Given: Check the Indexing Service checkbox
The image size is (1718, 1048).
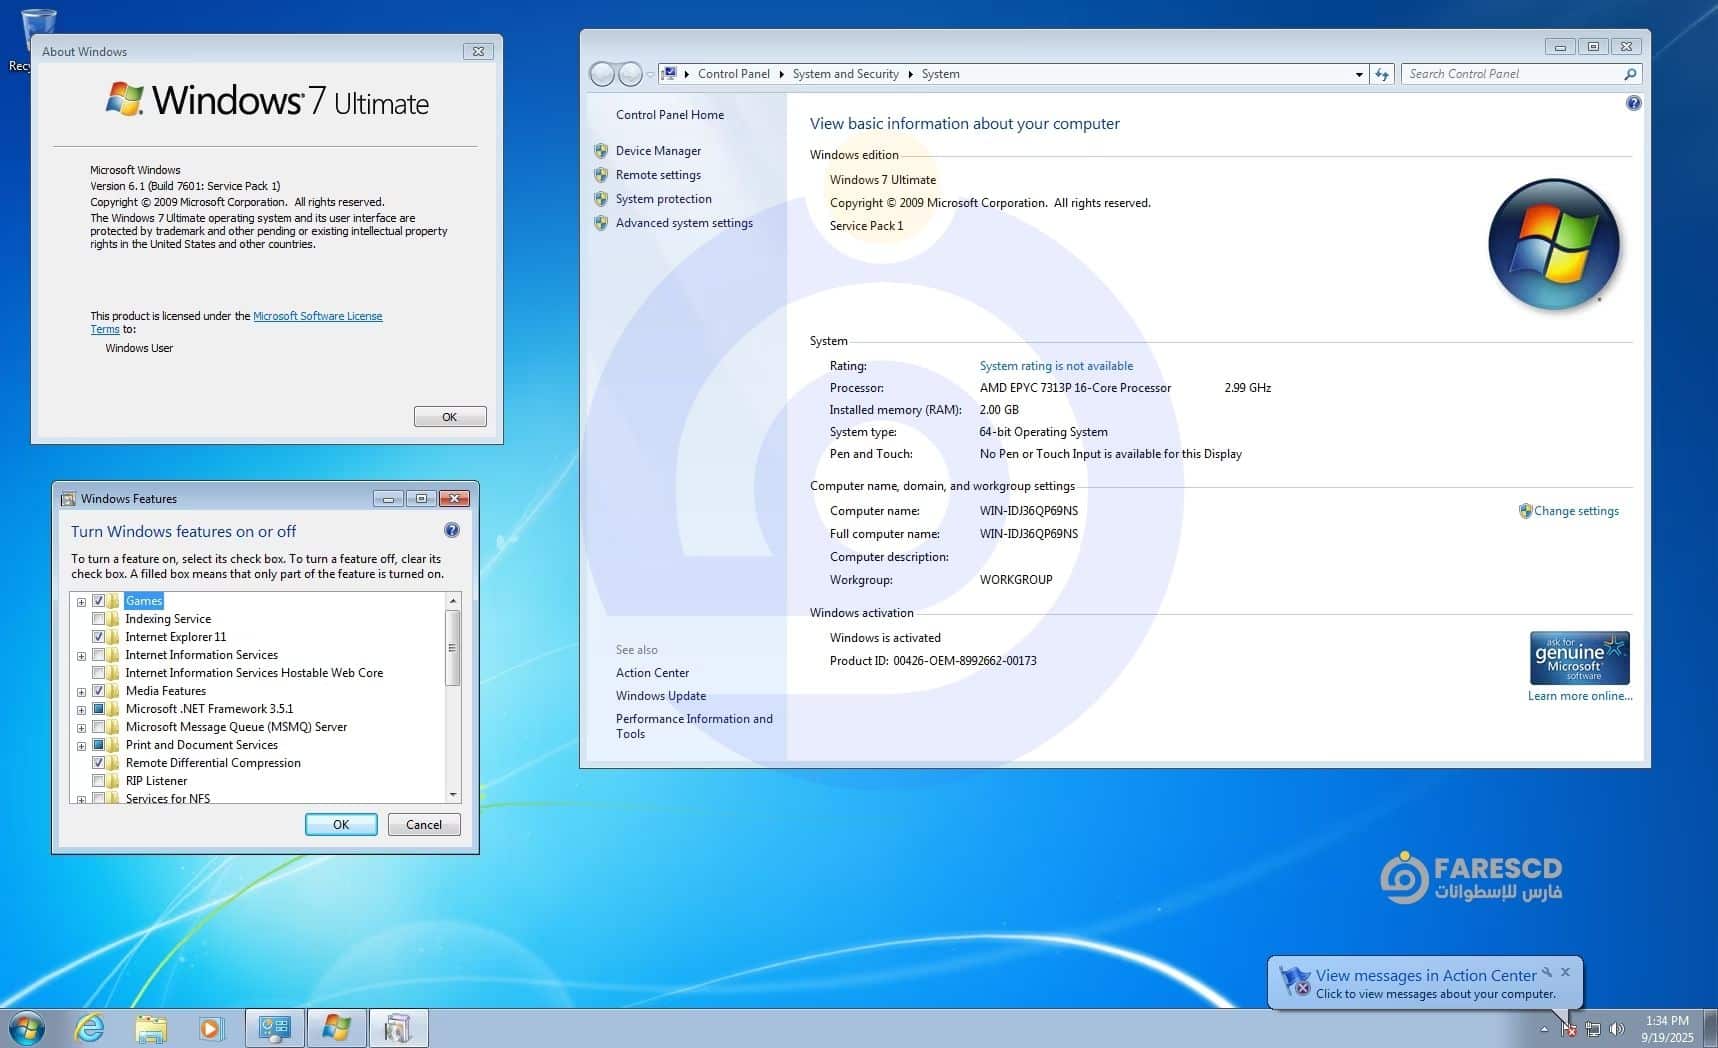Looking at the screenshot, I should (99, 619).
